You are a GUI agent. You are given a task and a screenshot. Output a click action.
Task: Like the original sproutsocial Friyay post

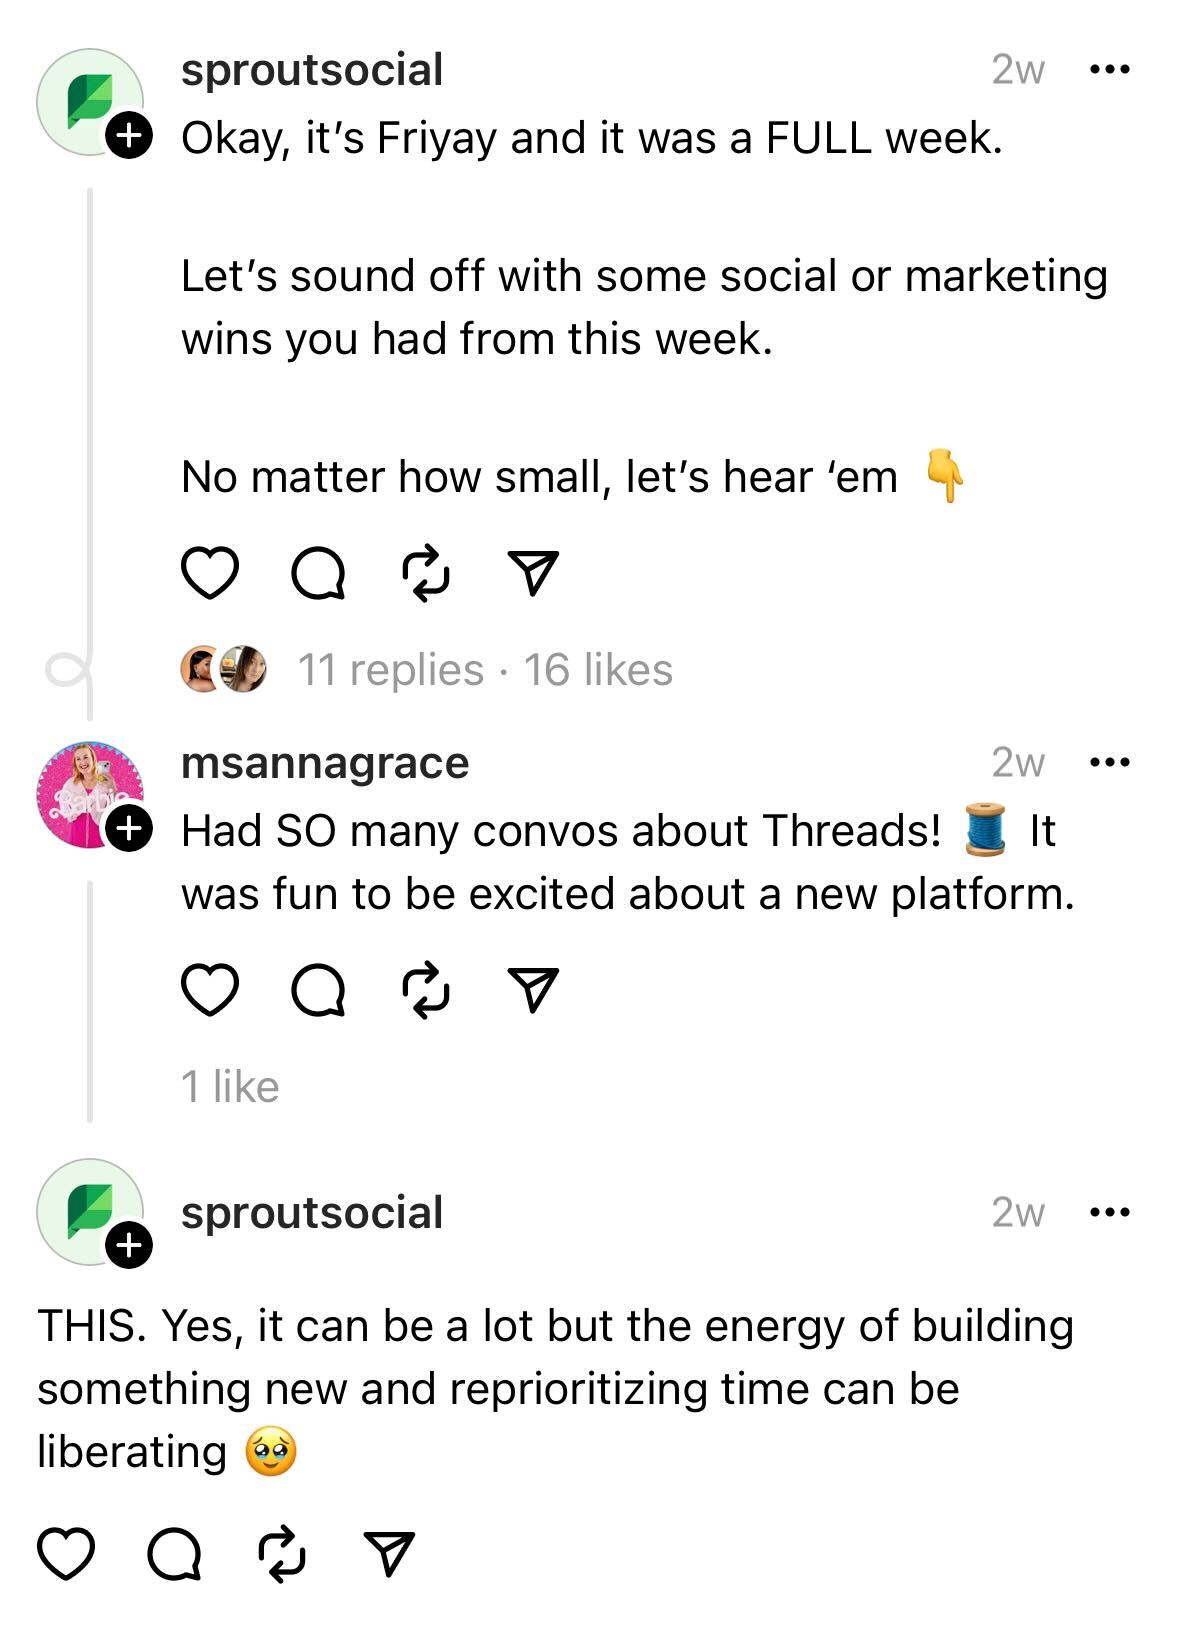(x=210, y=574)
